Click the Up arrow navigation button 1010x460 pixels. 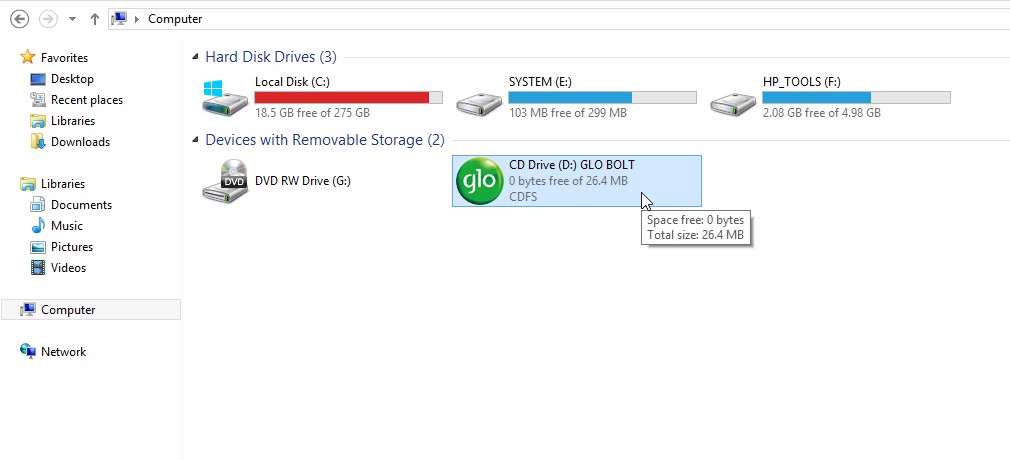click(x=95, y=19)
